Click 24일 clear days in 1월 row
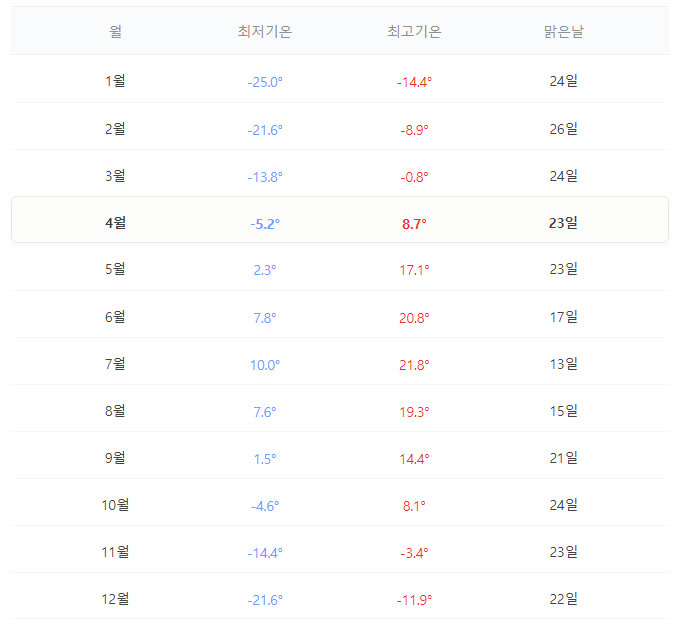Viewport: 682px width, 628px height. [564, 81]
